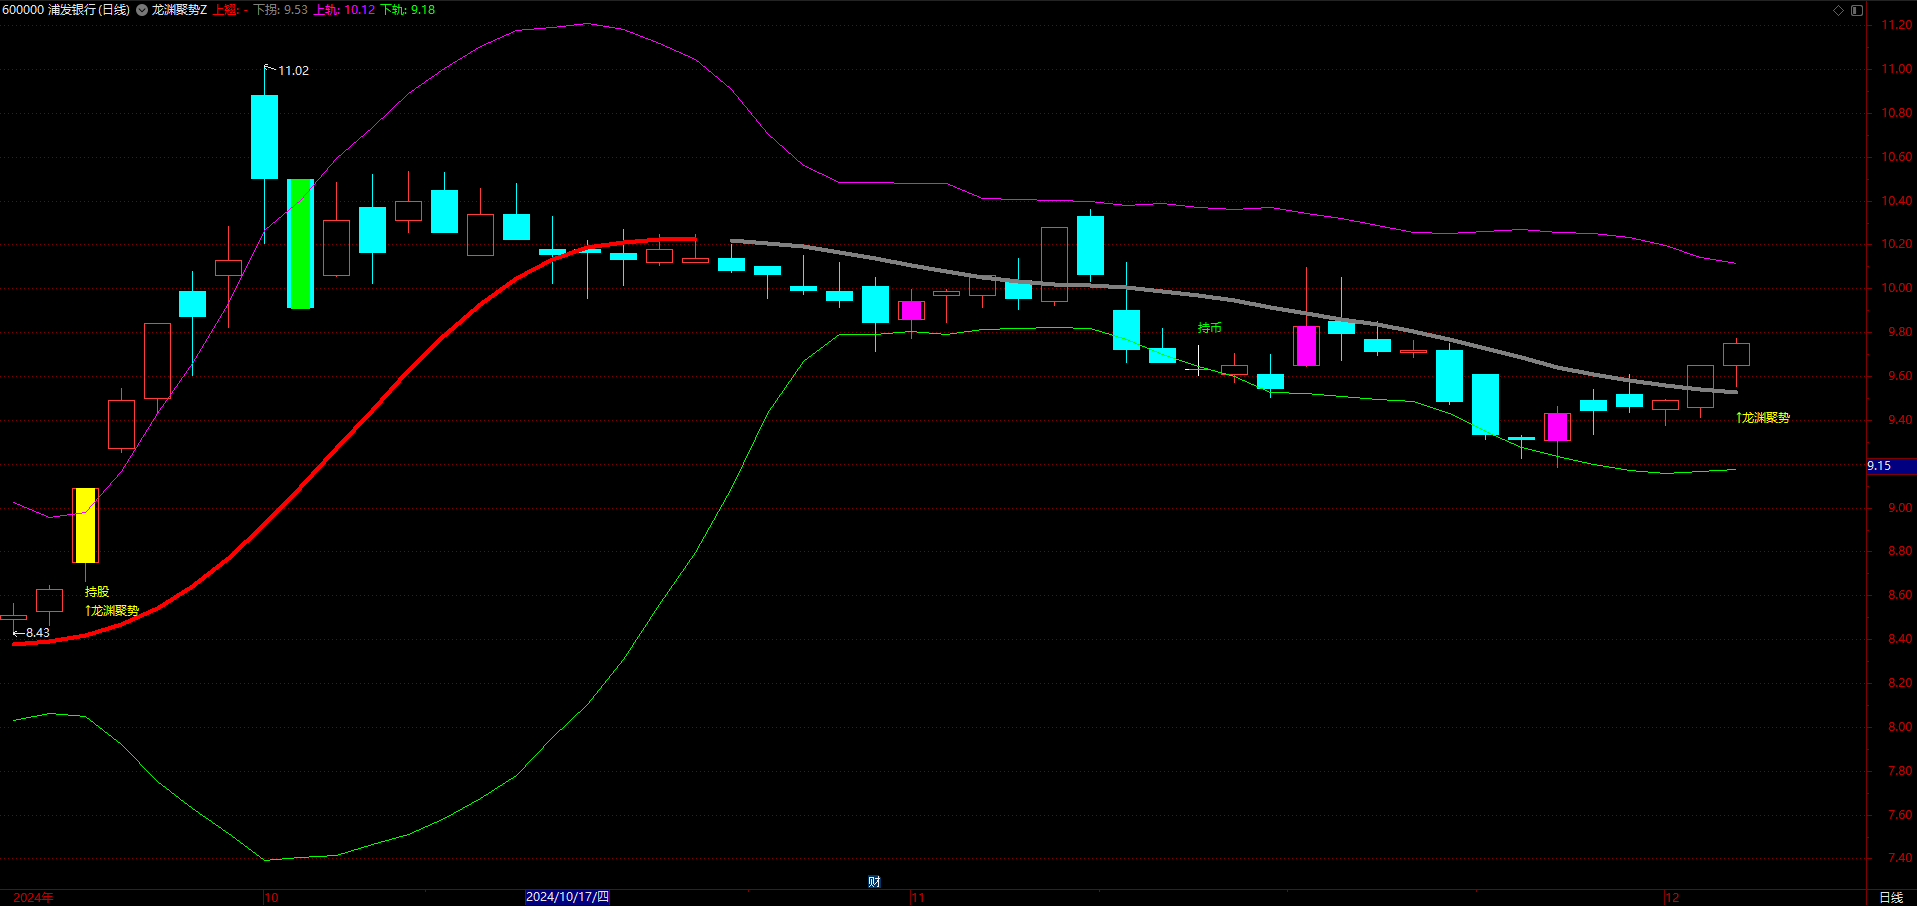The height and width of the screenshot is (906, 1917).
Task: Click the month 12 marker on time axis
Action: pyautogui.click(x=1672, y=897)
